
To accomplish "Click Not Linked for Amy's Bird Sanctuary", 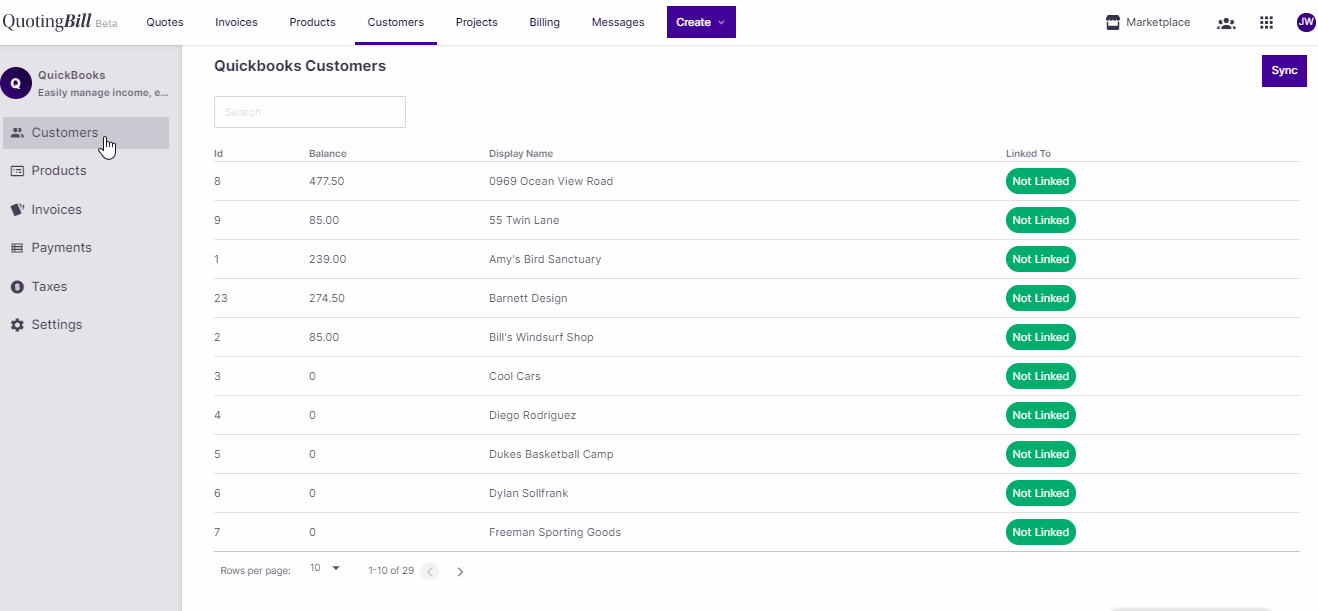I will pos(1041,259).
